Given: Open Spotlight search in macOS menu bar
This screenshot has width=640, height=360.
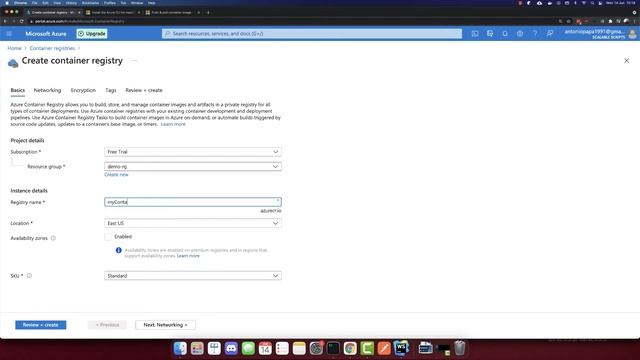Looking at the screenshot, I should click(592, 3).
